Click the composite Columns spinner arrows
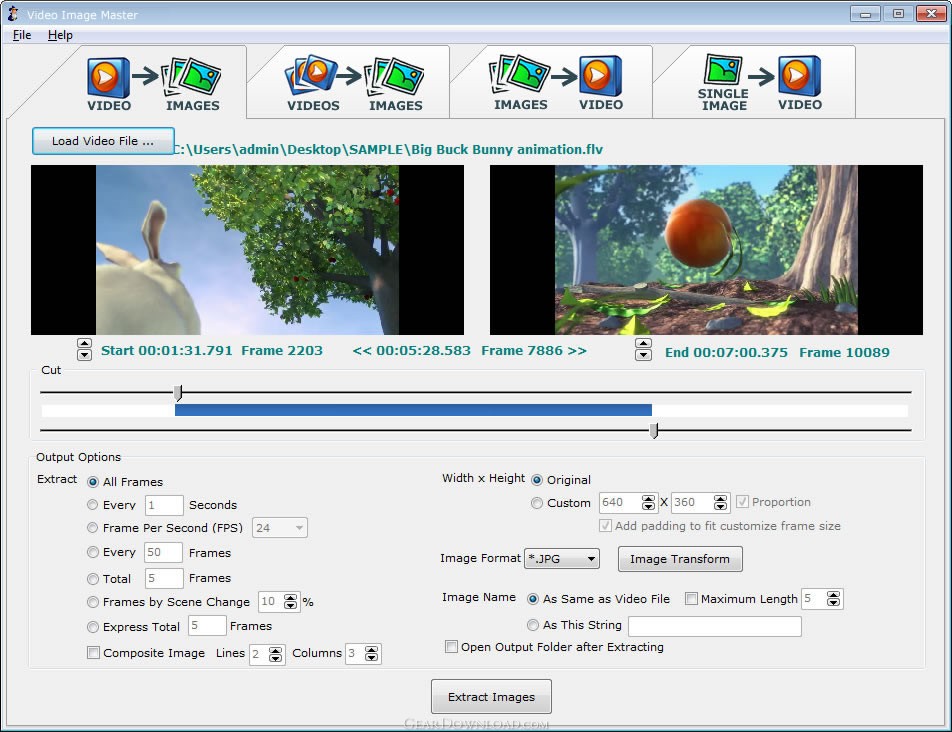The width and height of the screenshot is (952, 732). tap(372, 654)
